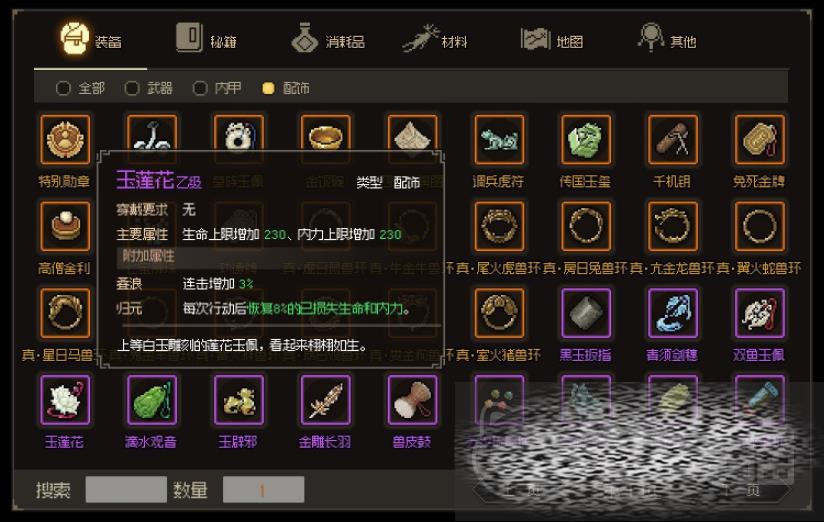
Task: Select the 武器 filter radio button
Action: pos(132,88)
